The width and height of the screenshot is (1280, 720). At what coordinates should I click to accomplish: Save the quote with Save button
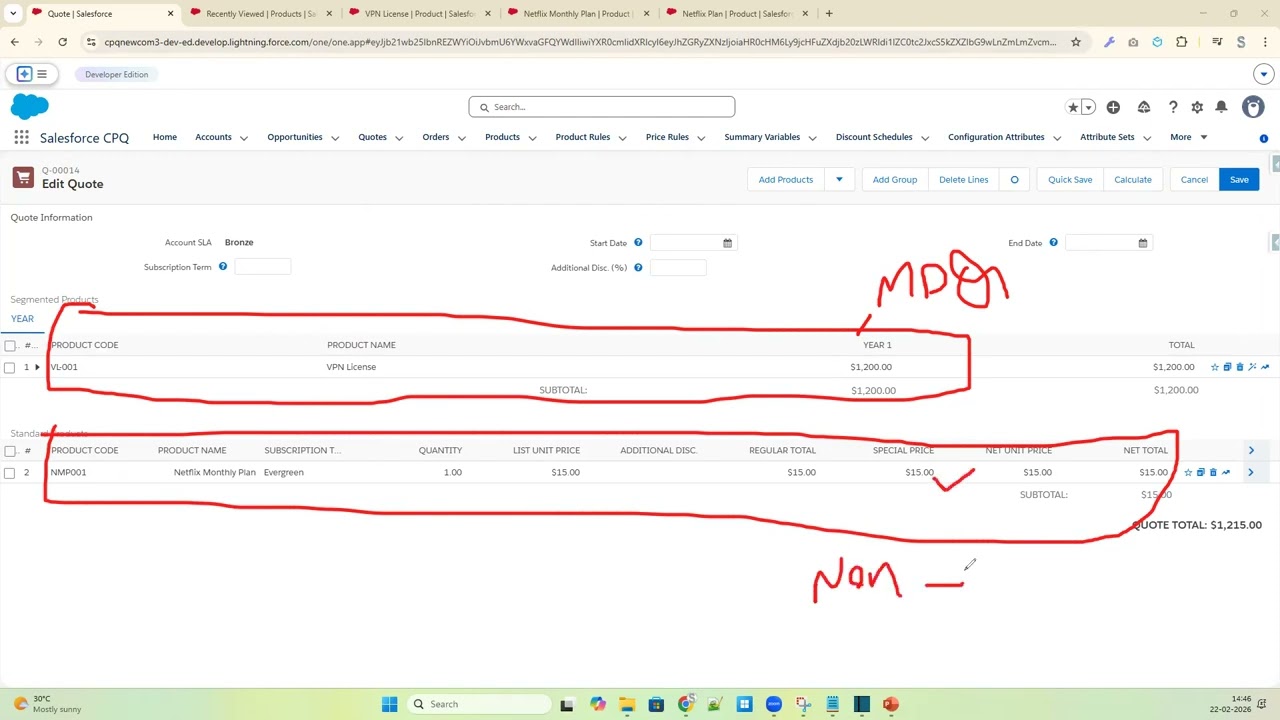click(x=1239, y=180)
